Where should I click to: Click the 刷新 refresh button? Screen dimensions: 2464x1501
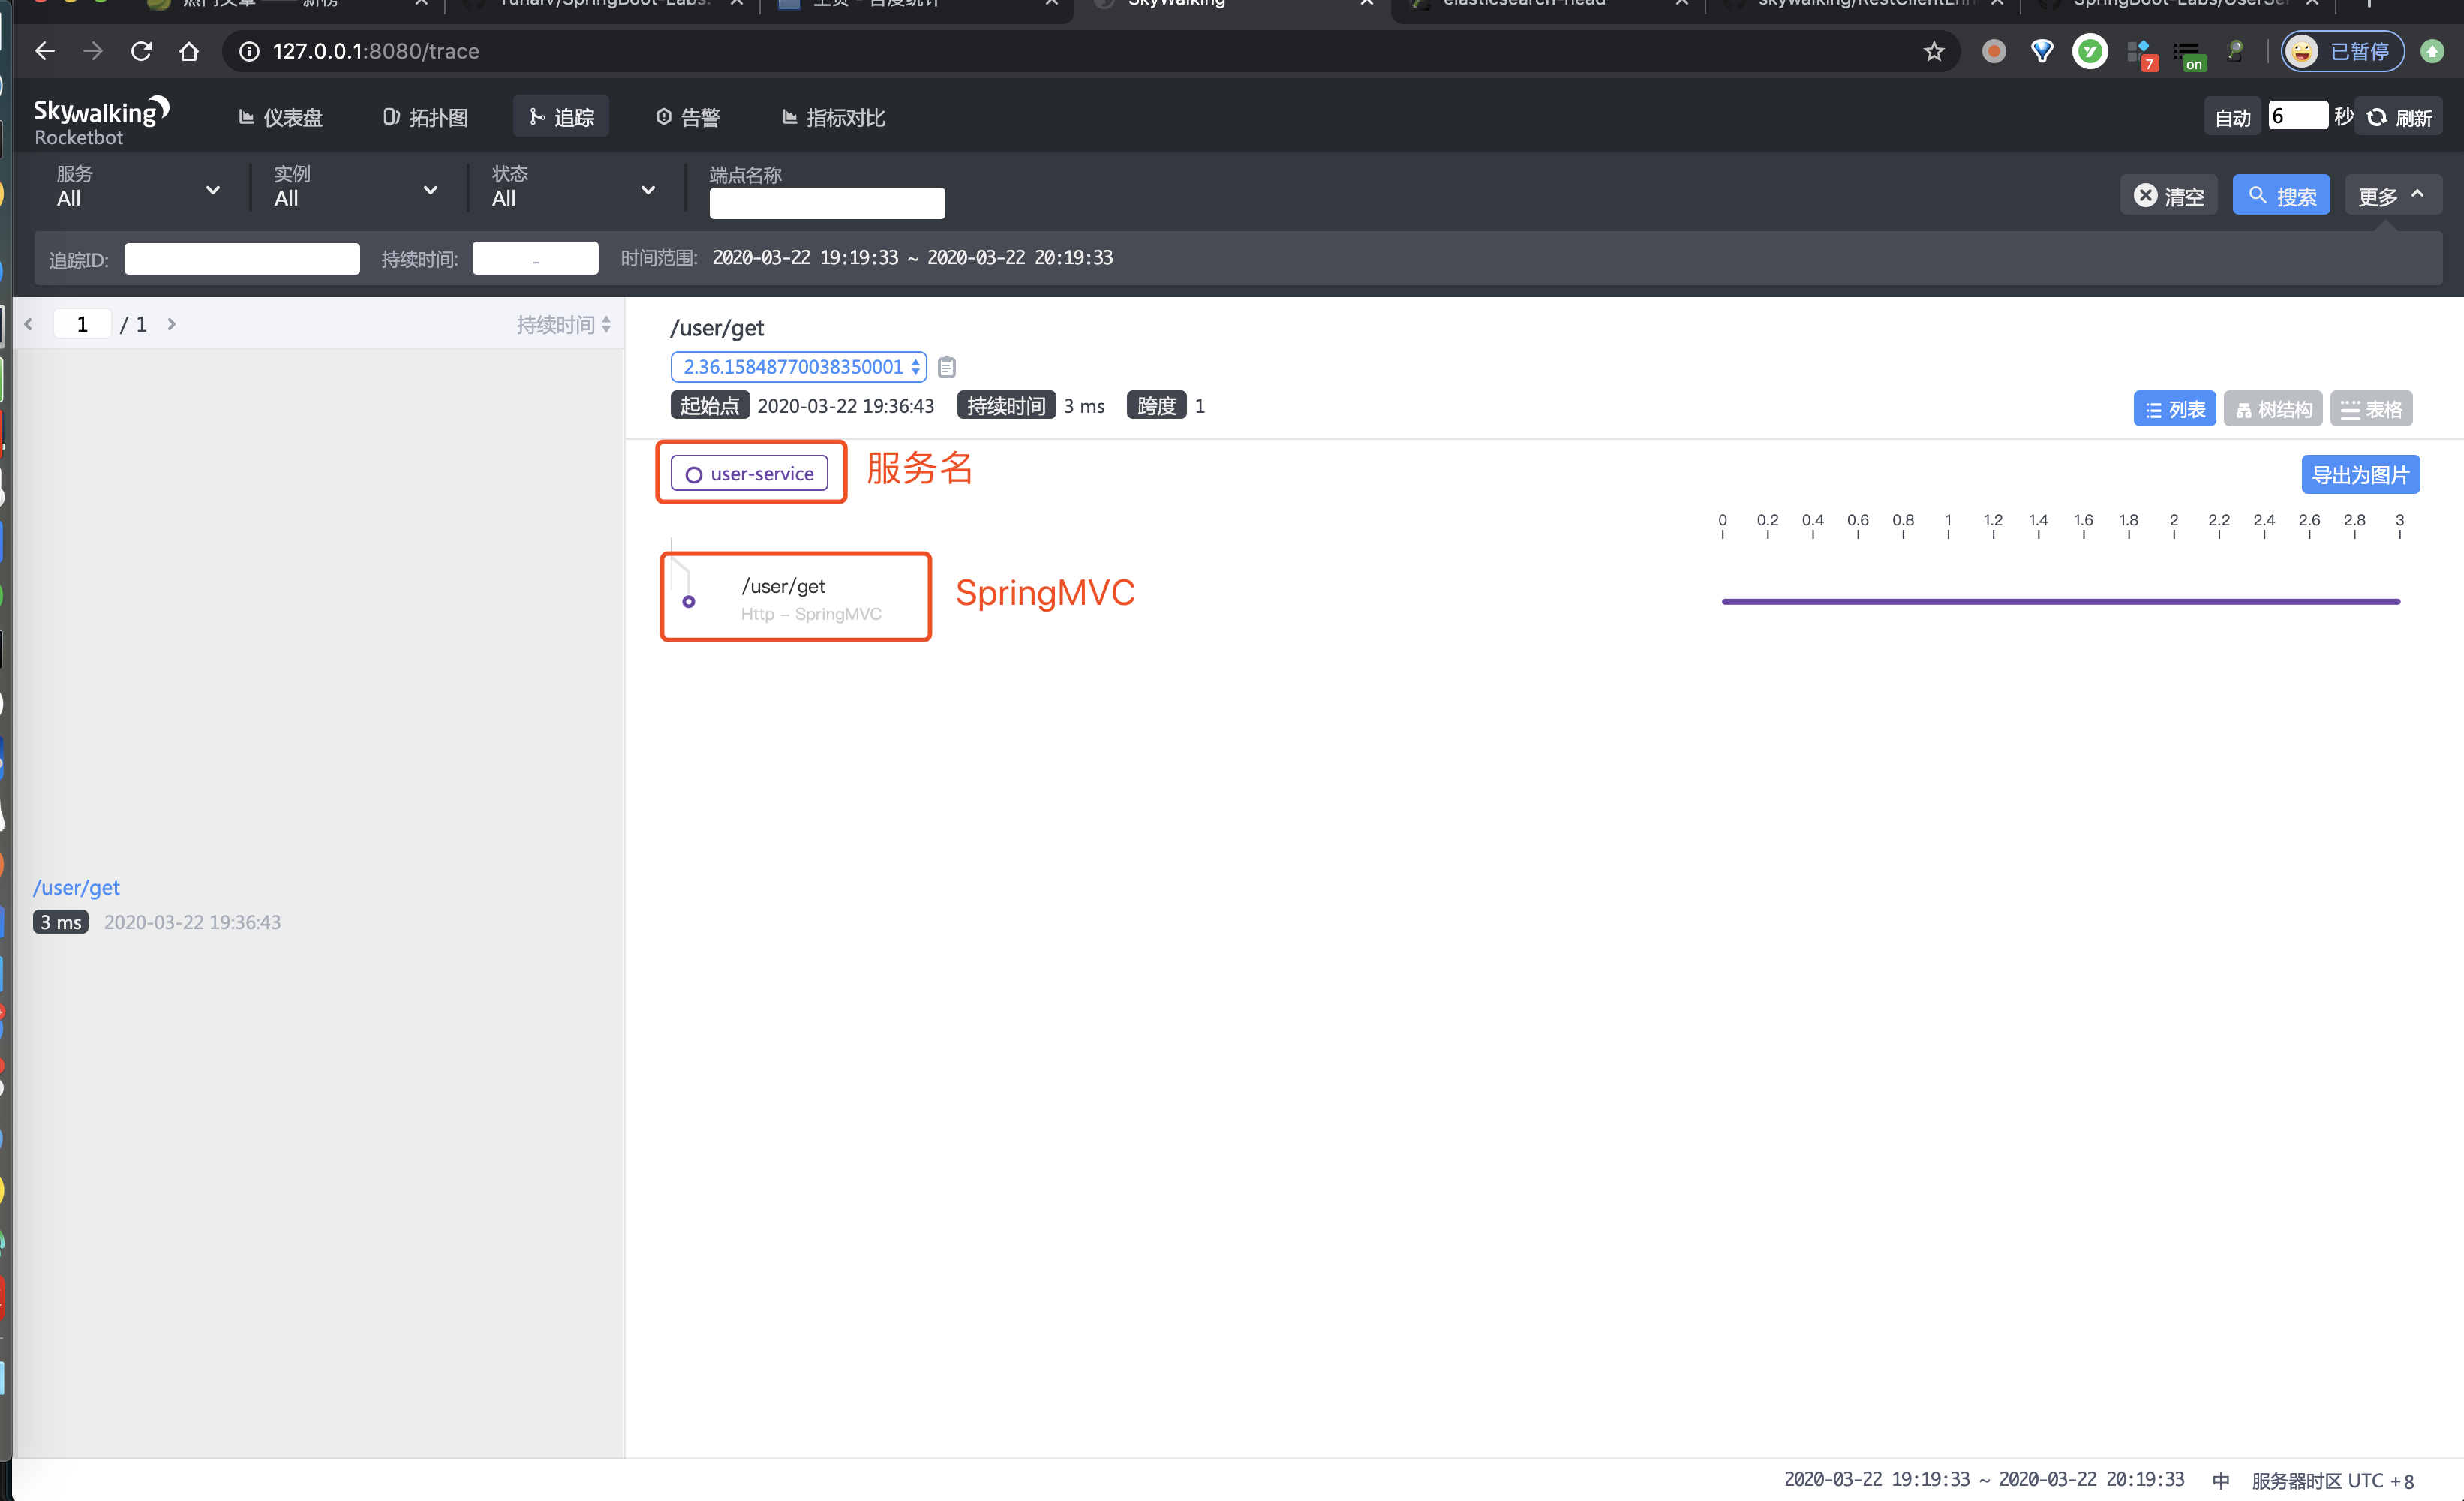[2399, 118]
